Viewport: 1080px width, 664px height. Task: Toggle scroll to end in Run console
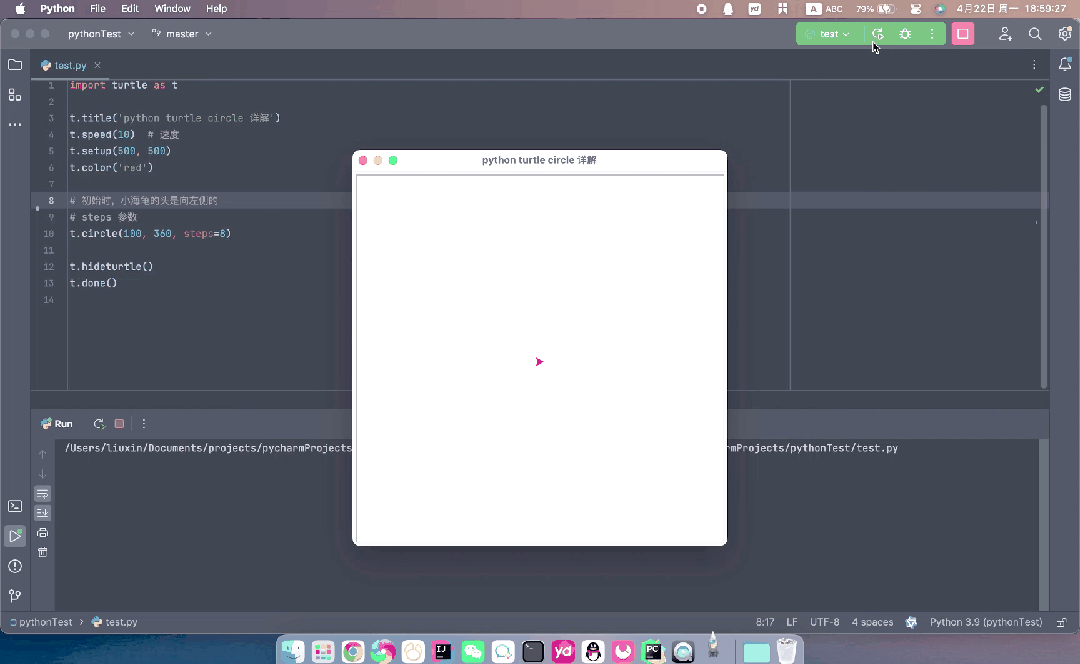tap(43, 513)
